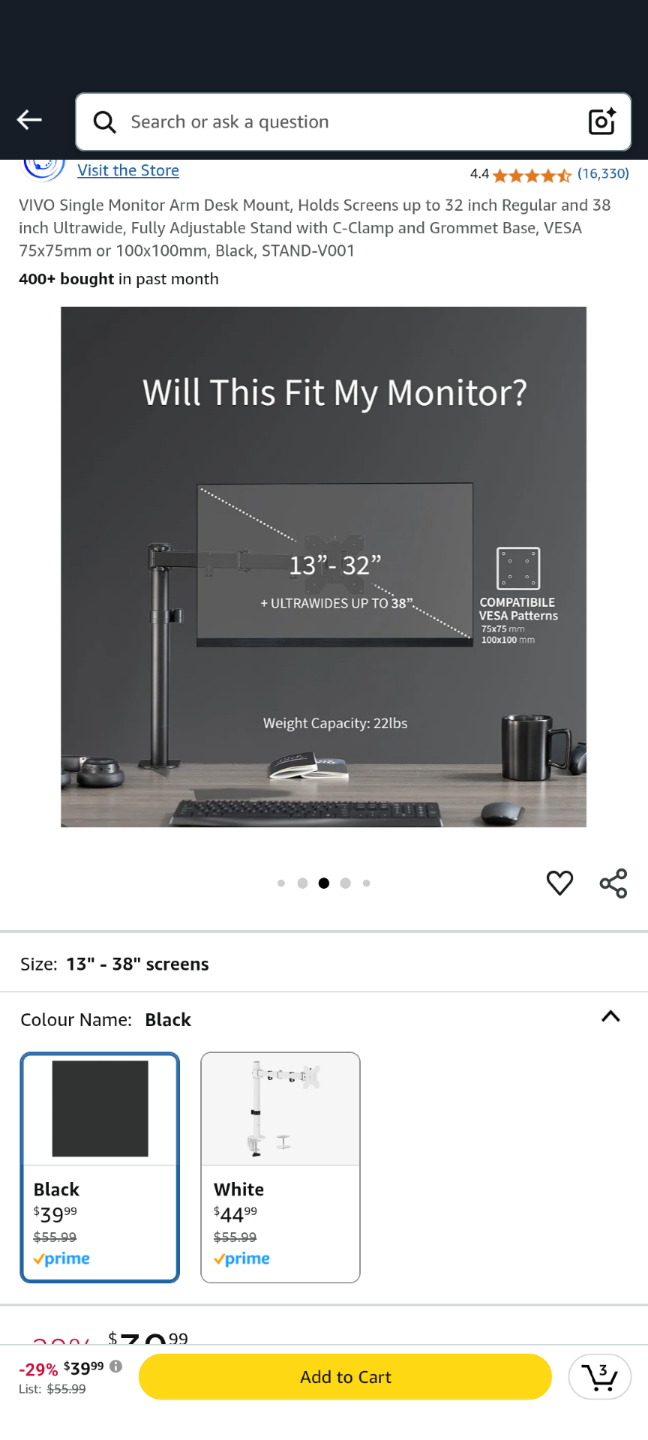Tap the back arrow icon
Screen dimensions: 648x1440
[29, 121]
